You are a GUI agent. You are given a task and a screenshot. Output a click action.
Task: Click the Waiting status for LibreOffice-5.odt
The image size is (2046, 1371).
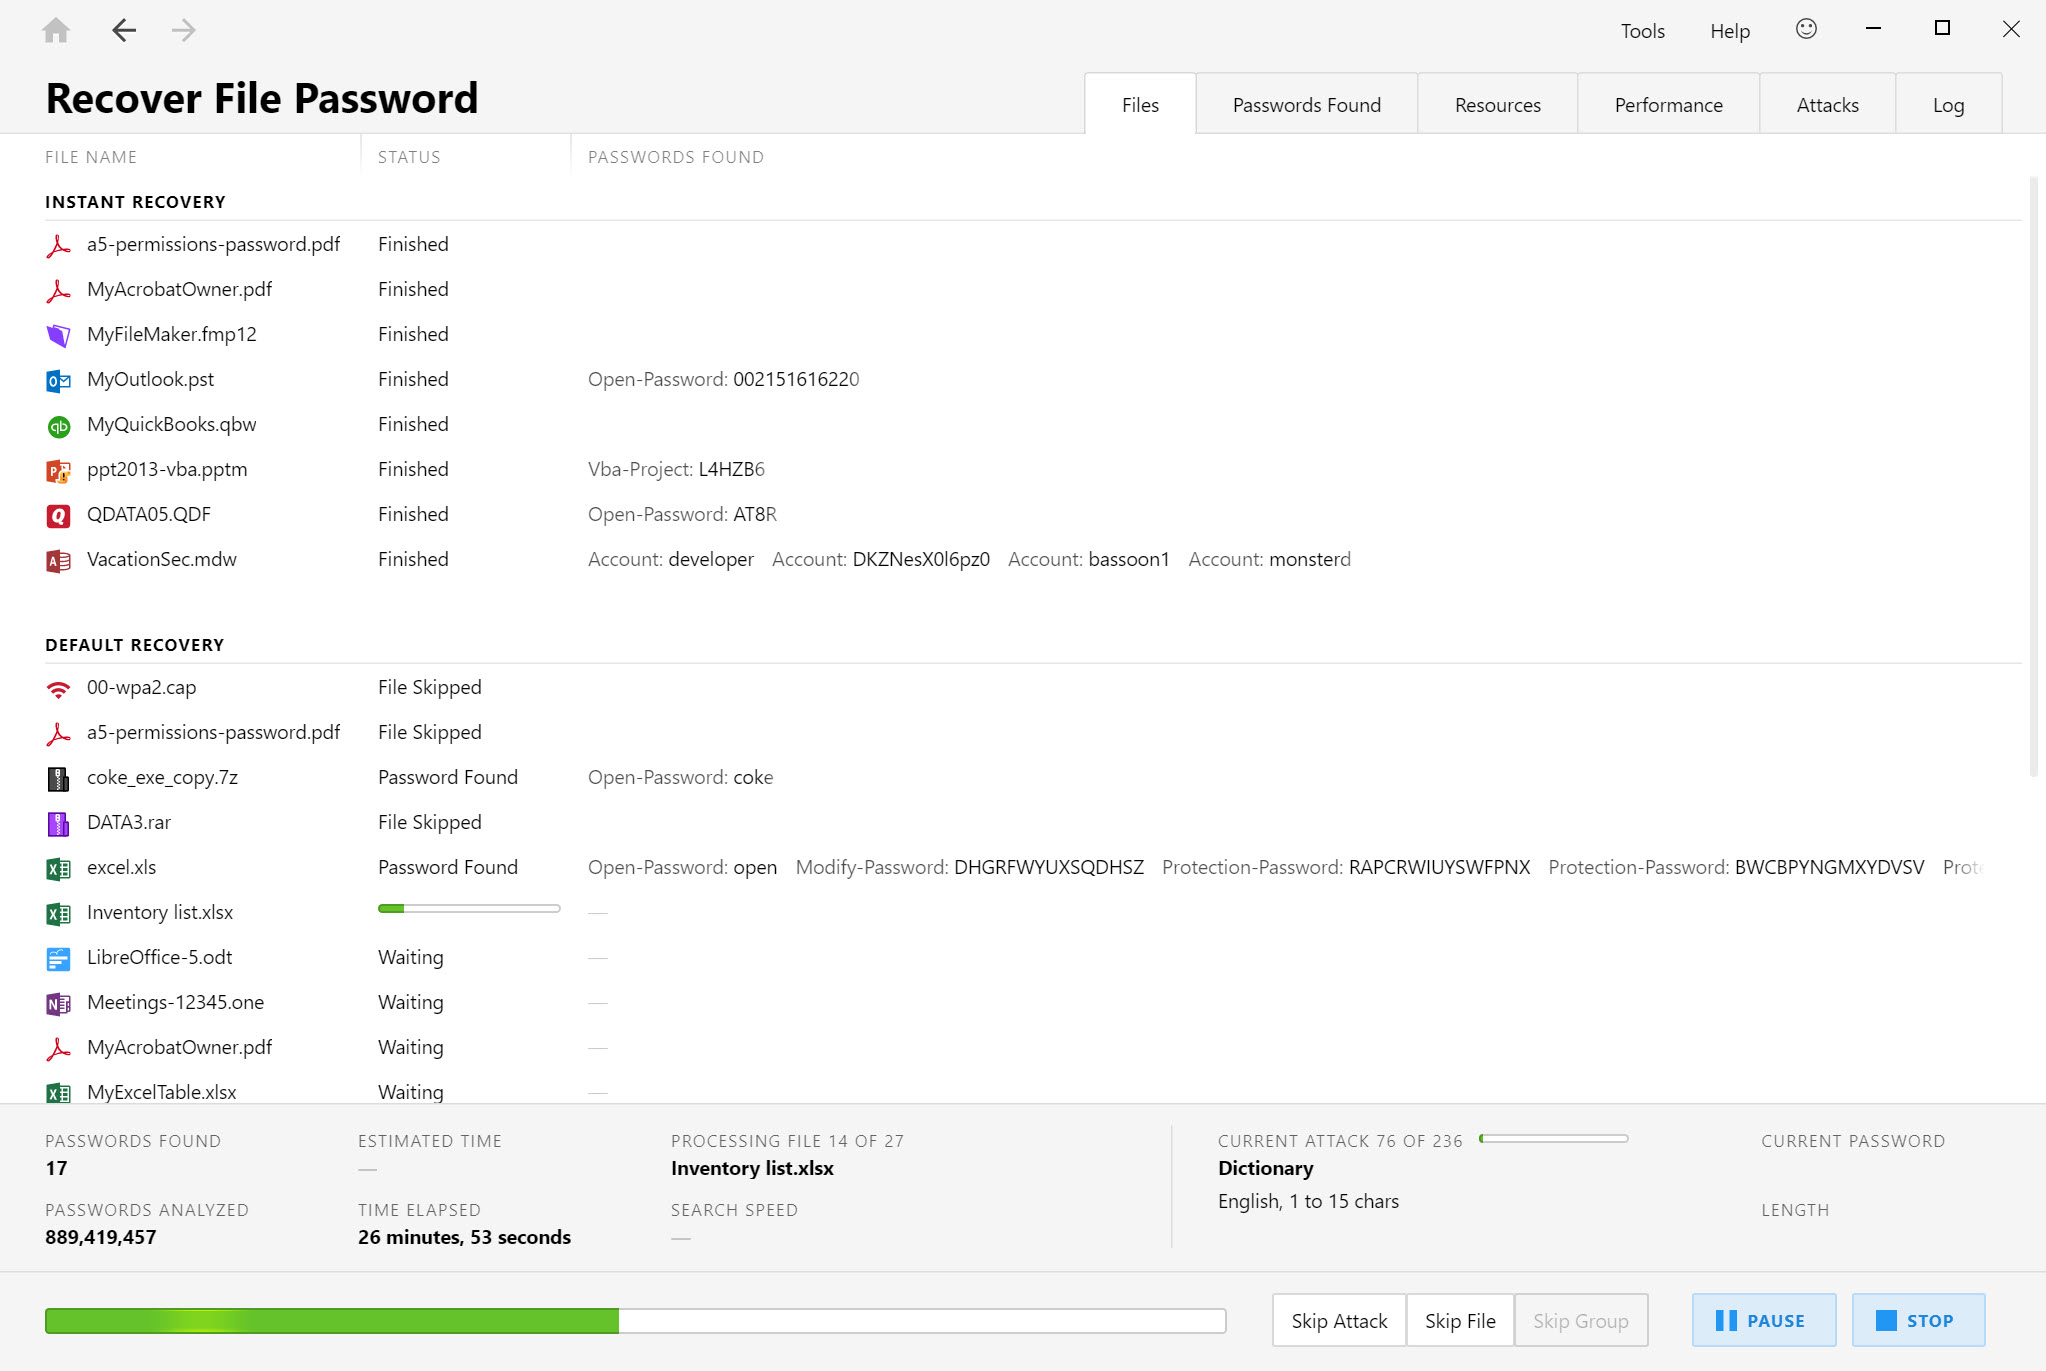tap(411, 957)
